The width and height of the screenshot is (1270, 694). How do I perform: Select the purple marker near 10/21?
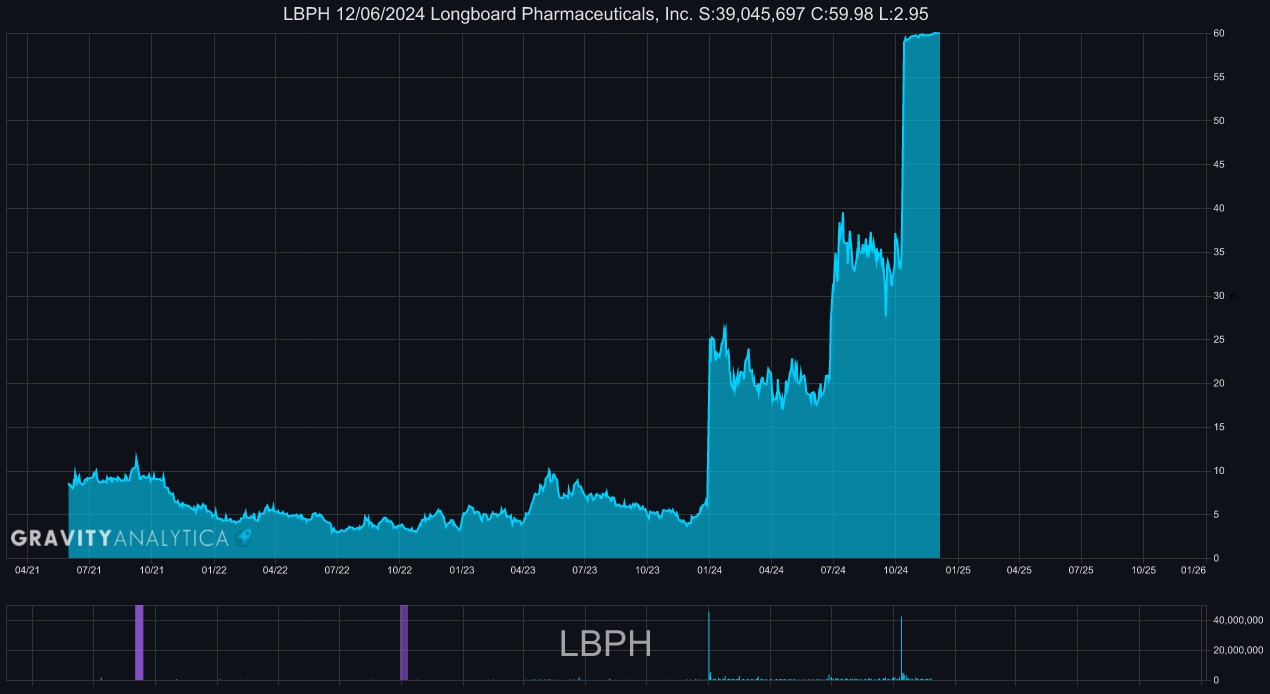[x=139, y=642]
